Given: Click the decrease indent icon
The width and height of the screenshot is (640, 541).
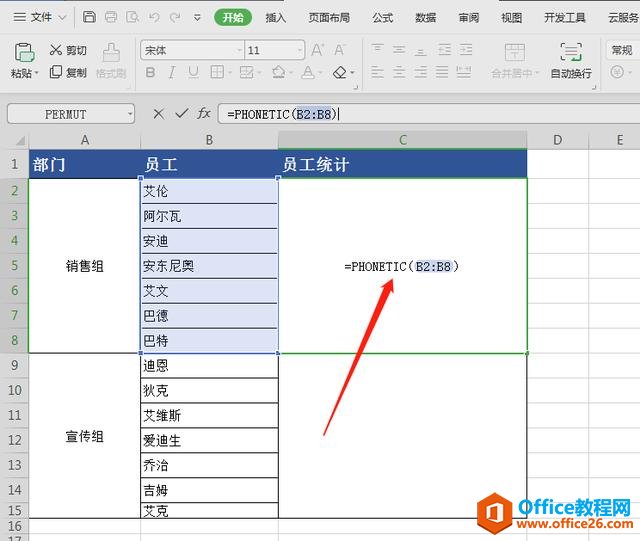Looking at the screenshot, I should click(x=444, y=50).
